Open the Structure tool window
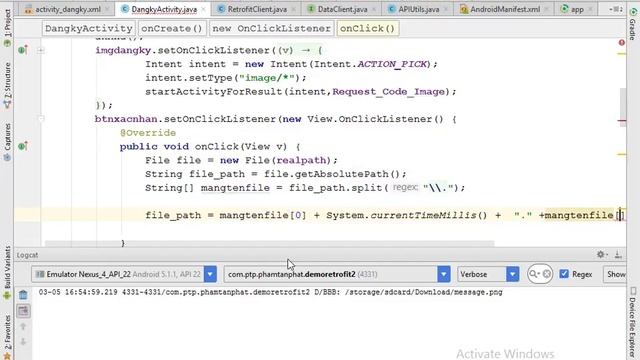Image resolution: width=640 pixels, height=360 pixels. coord(7,86)
